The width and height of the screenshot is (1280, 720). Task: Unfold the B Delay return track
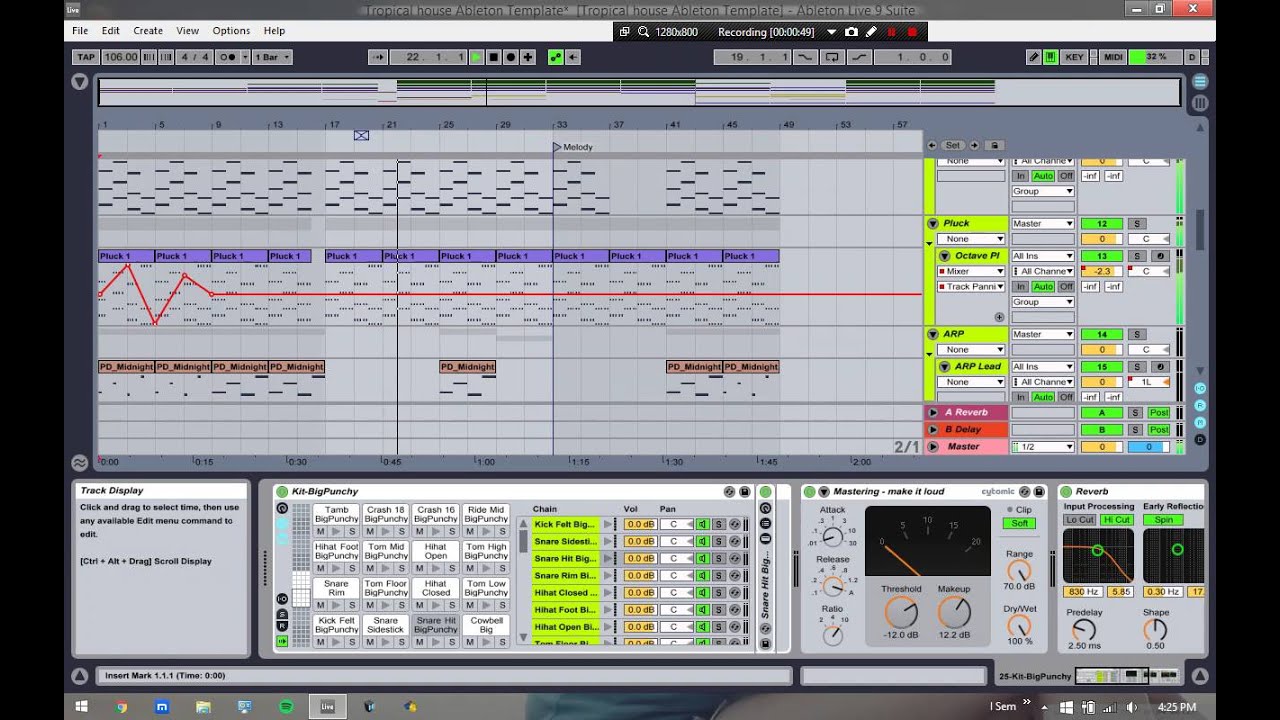pos(933,430)
